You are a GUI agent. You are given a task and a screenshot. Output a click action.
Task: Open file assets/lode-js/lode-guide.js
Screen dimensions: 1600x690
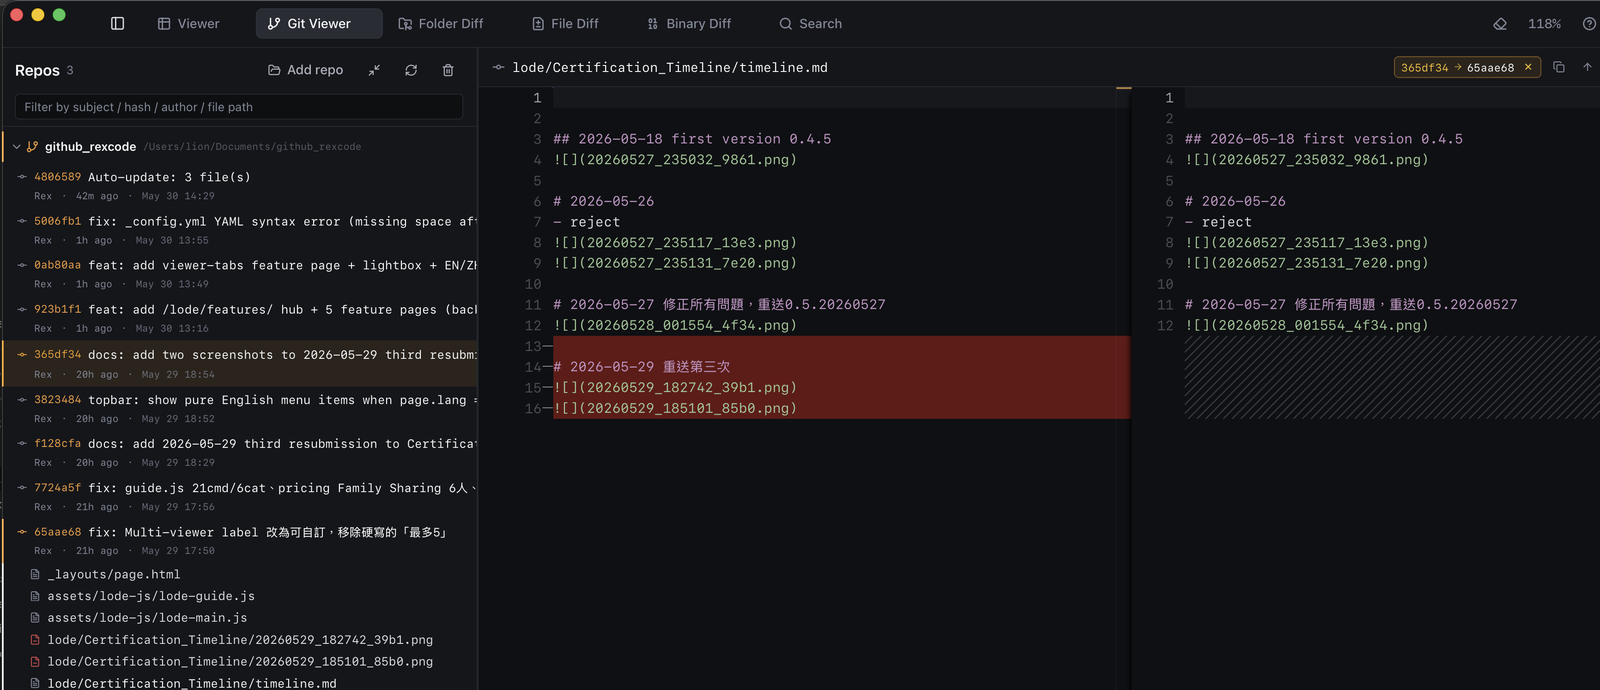pyautogui.click(x=151, y=596)
